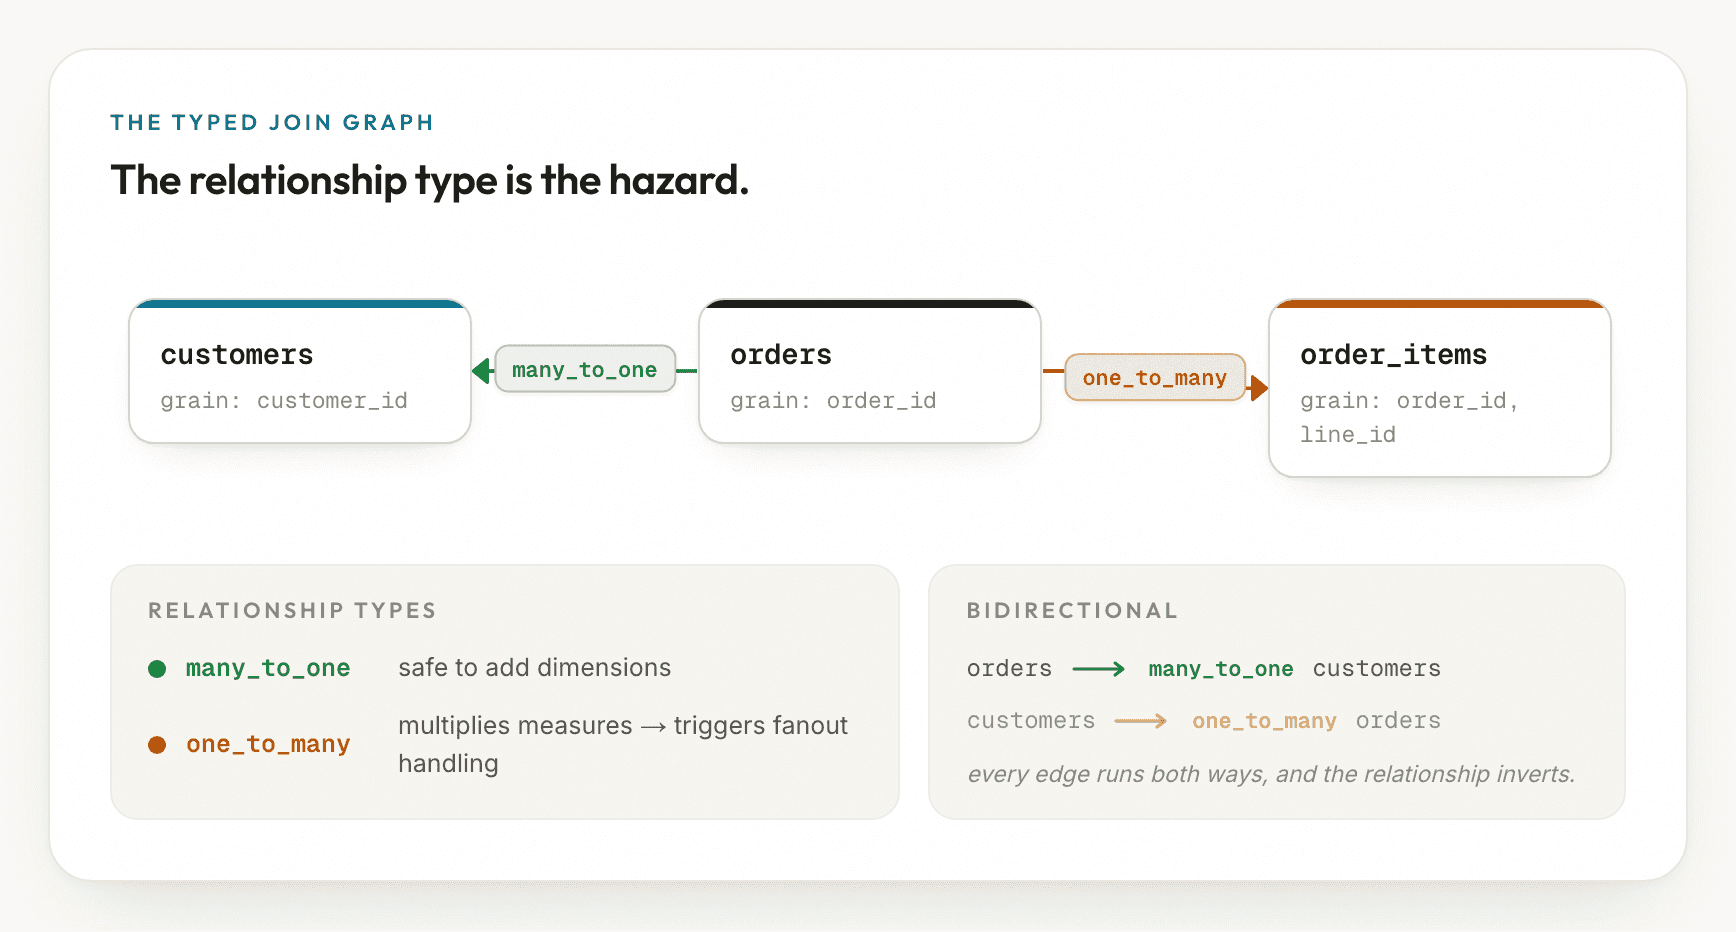1736x932 pixels.
Task: Click the orders table card
Action: [x=870, y=371]
